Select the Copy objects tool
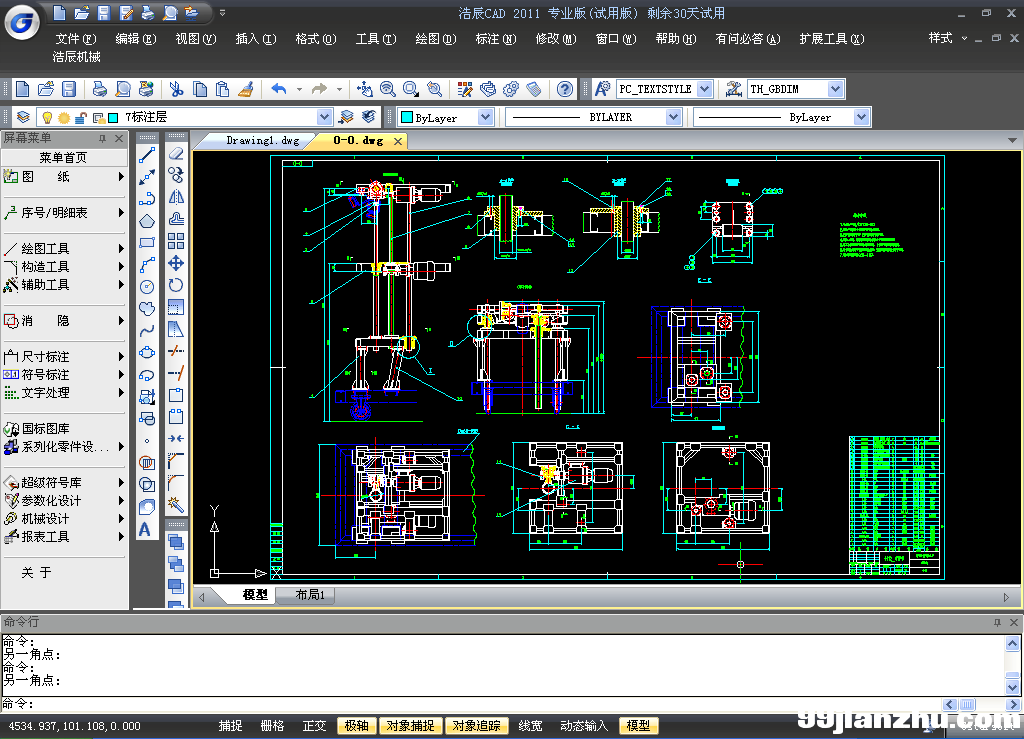Viewport: 1024px width, 739px height. (x=176, y=175)
